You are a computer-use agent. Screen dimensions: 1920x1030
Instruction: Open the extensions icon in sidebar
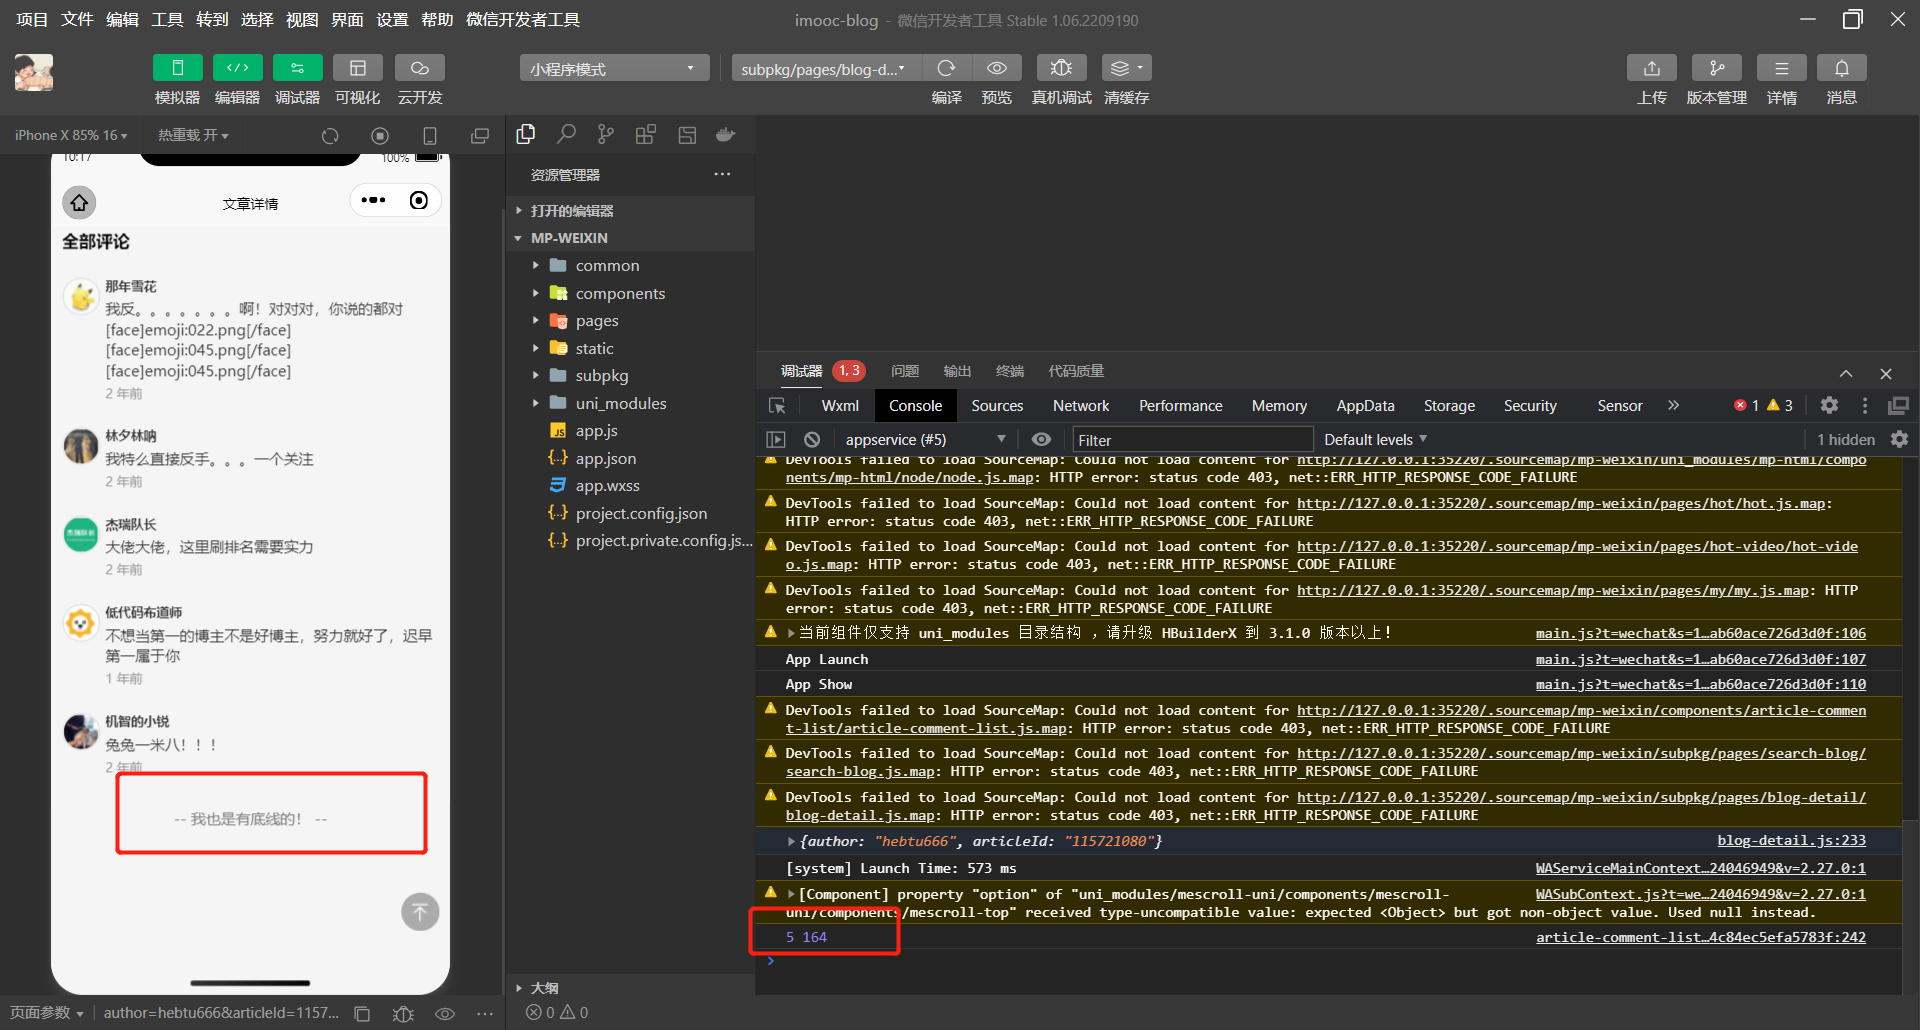(646, 134)
